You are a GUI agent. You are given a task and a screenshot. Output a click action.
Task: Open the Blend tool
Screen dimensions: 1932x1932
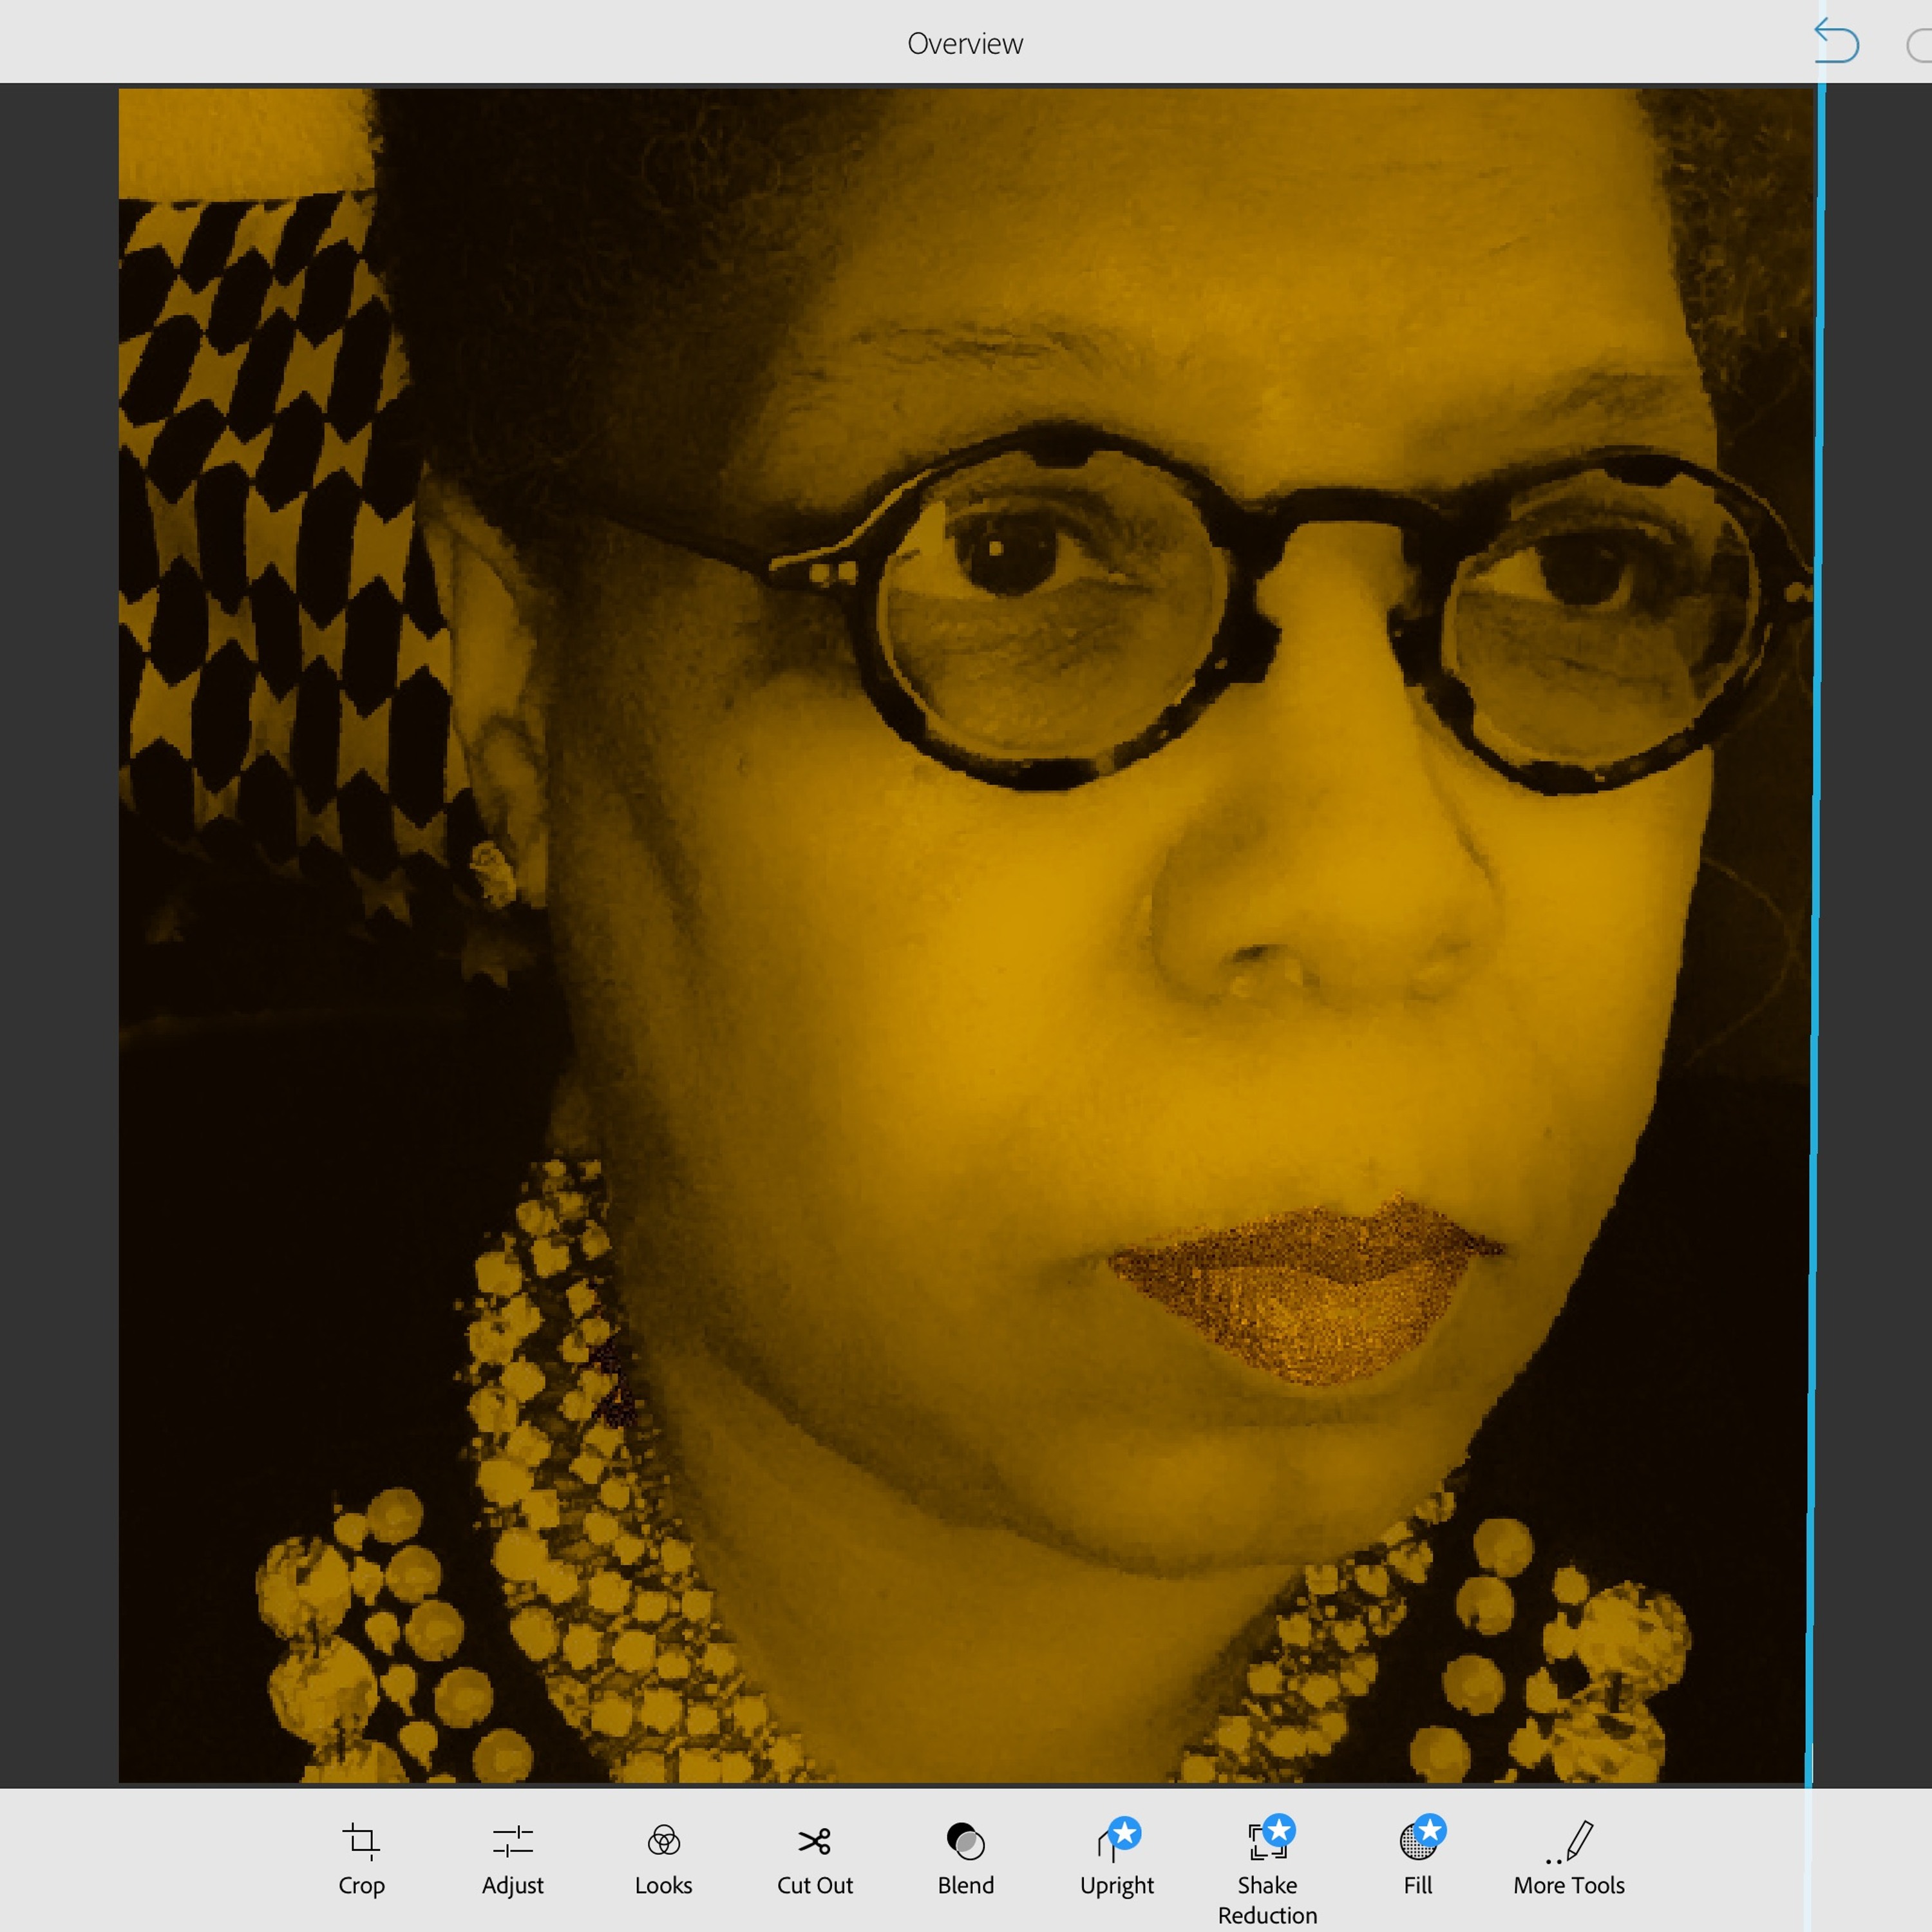coord(965,1860)
